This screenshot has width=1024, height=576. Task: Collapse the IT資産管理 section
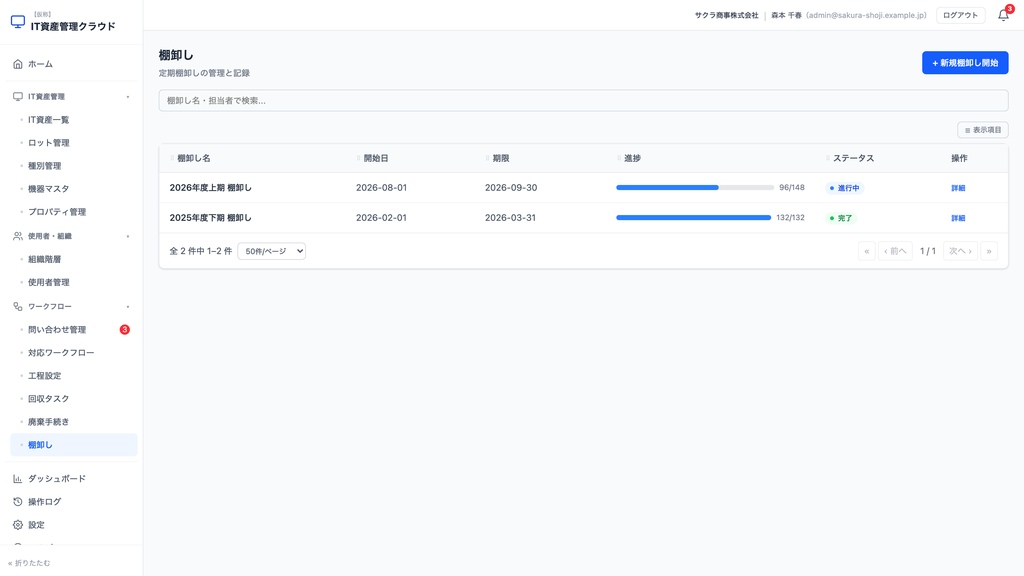[128, 97]
